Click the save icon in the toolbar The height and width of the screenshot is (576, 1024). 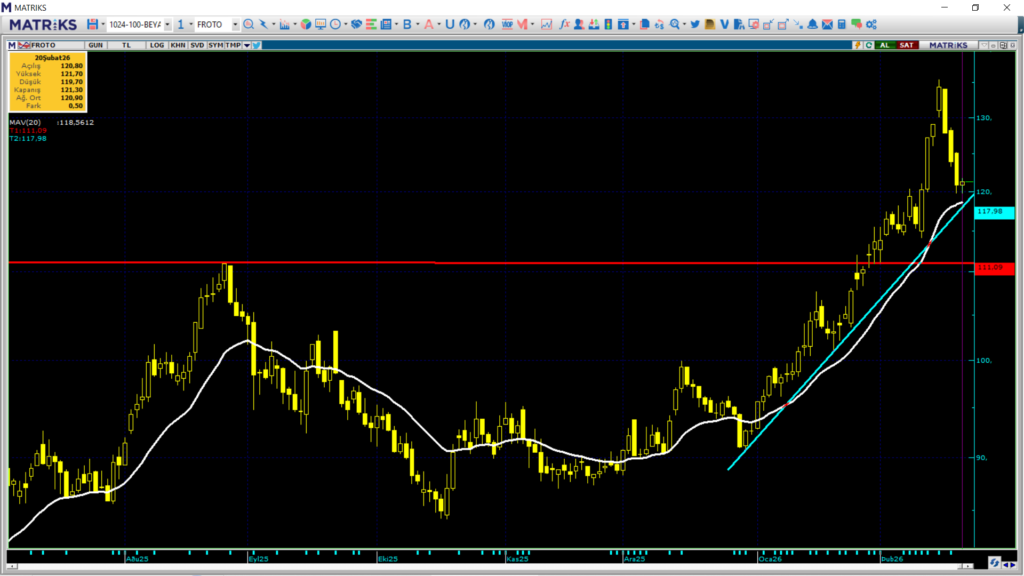pyautogui.click(x=92, y=24)
